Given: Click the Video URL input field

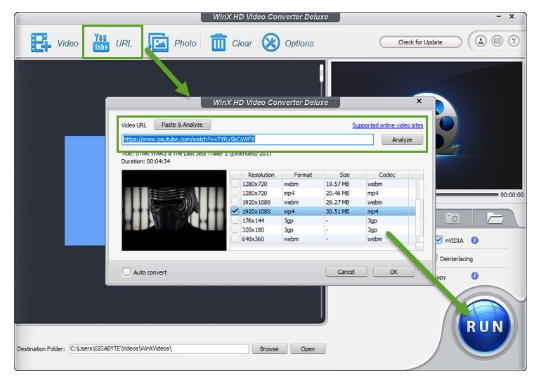Looking at the screenshot, I should (248, 139).
